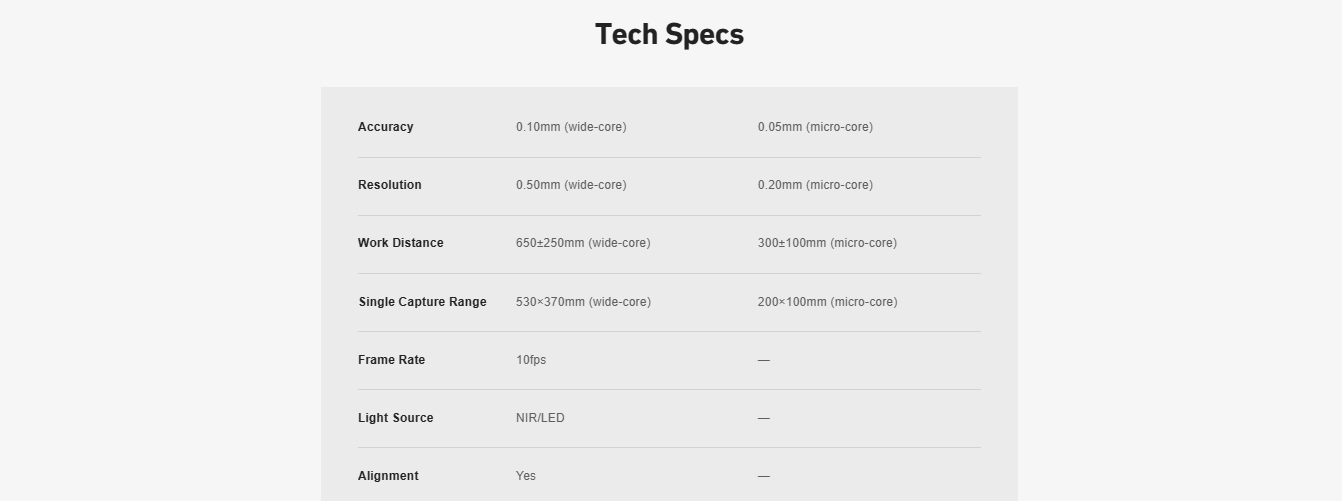
Task: Click the Light Source row label
Action: click(395, 418)
